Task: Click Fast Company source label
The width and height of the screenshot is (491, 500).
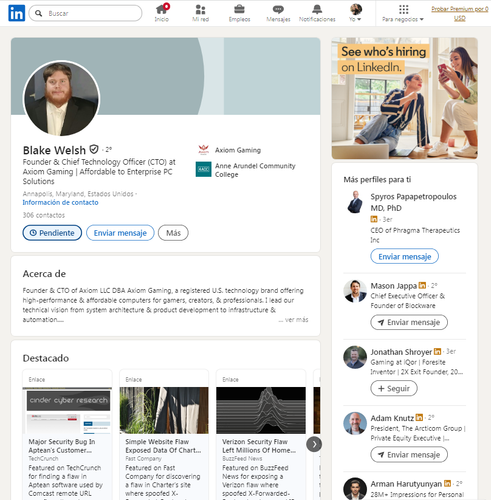Action: [143, 459]
